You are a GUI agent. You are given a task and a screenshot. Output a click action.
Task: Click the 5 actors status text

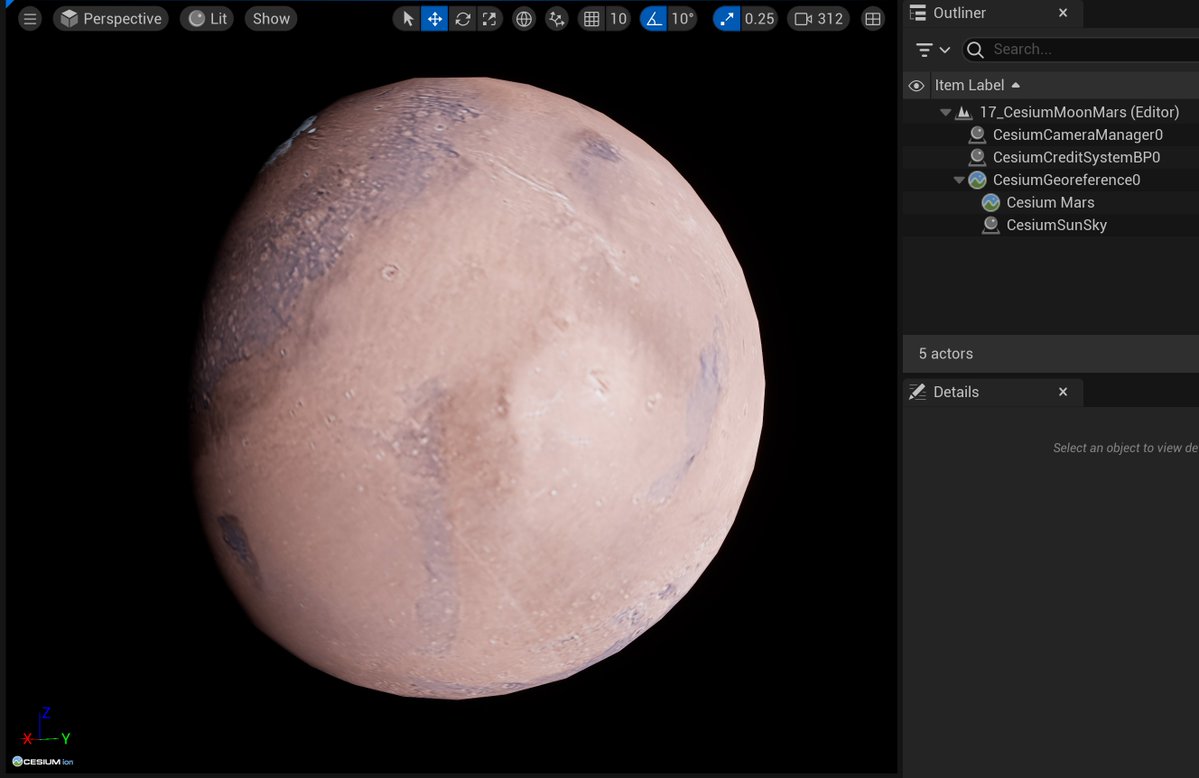coord(946,353)
